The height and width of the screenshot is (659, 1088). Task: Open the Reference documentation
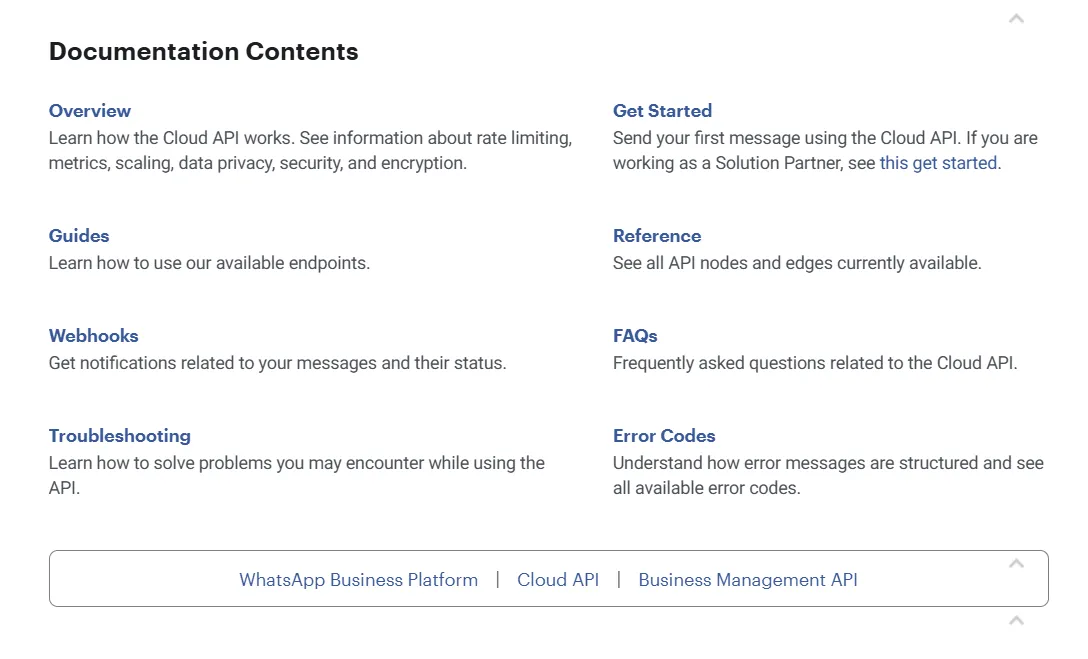point(656,236)
